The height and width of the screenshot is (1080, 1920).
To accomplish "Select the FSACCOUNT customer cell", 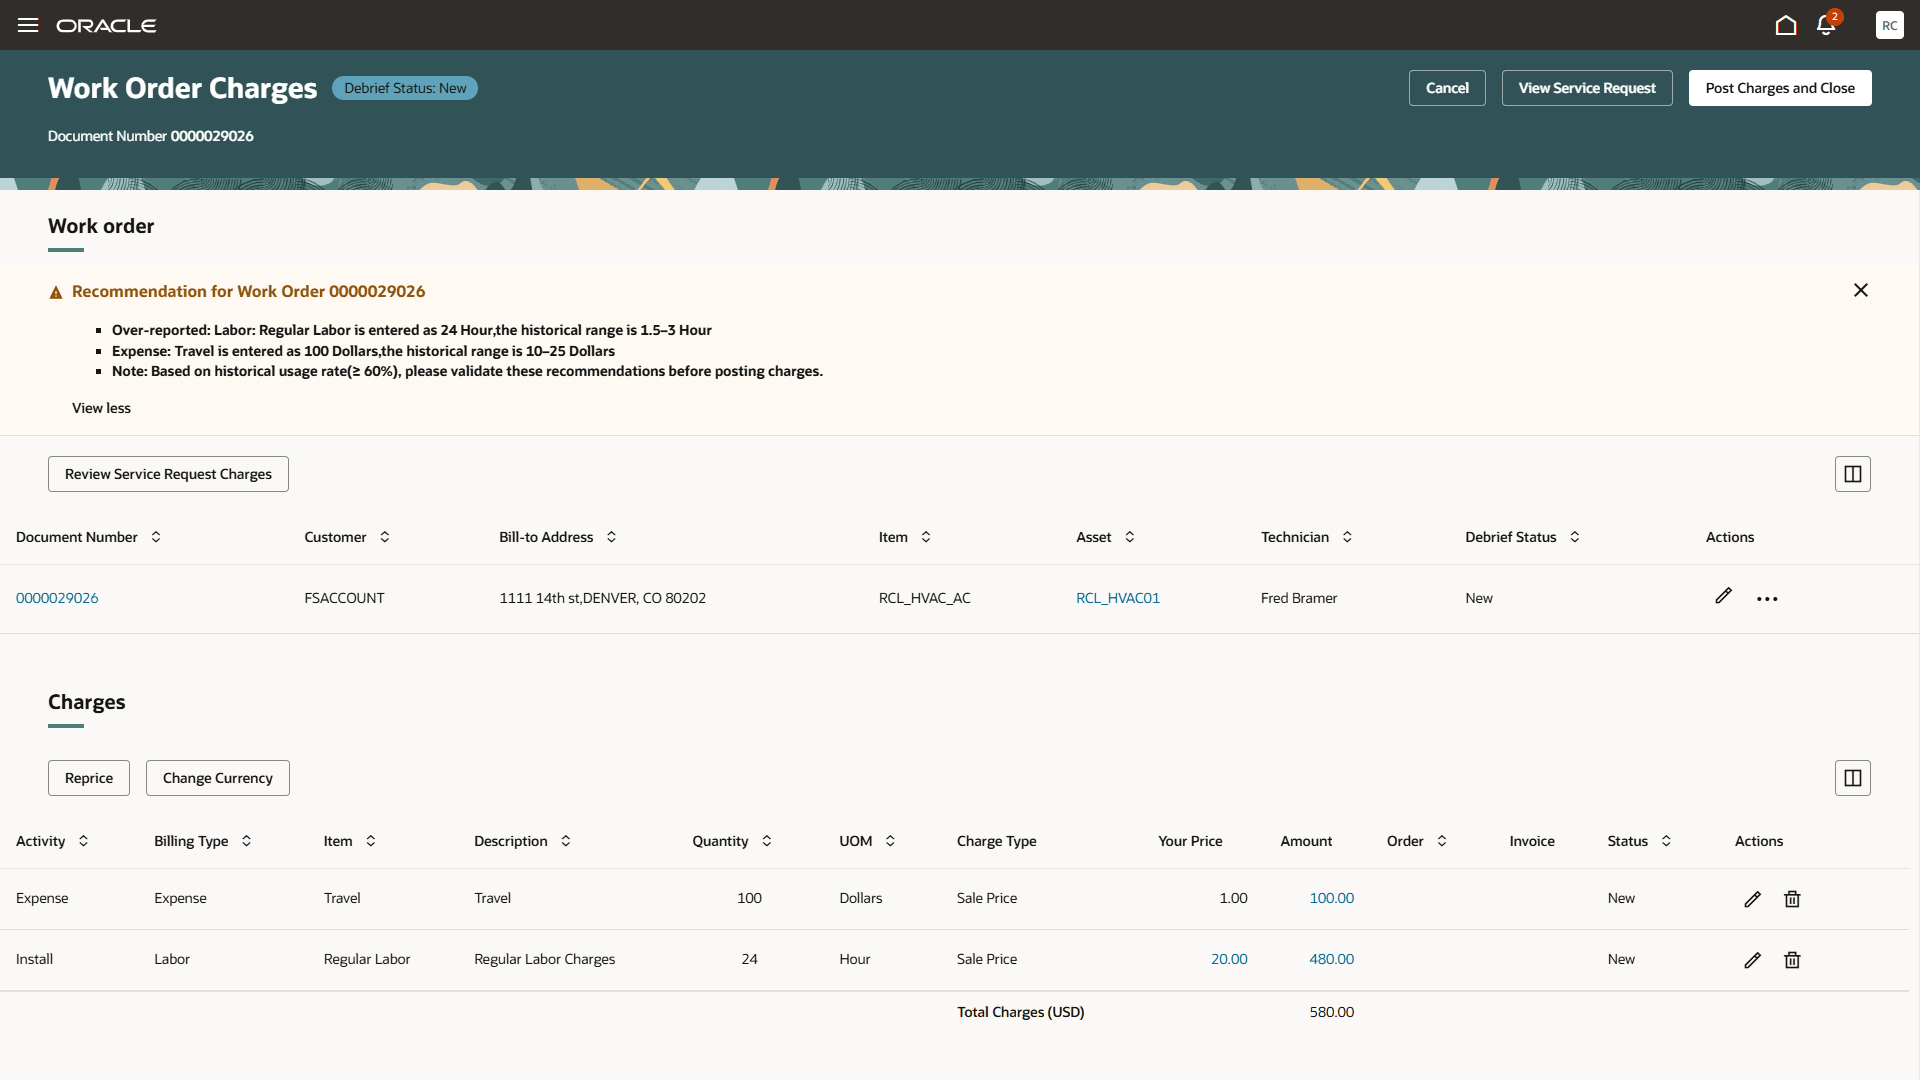I will tap(344, 598).
